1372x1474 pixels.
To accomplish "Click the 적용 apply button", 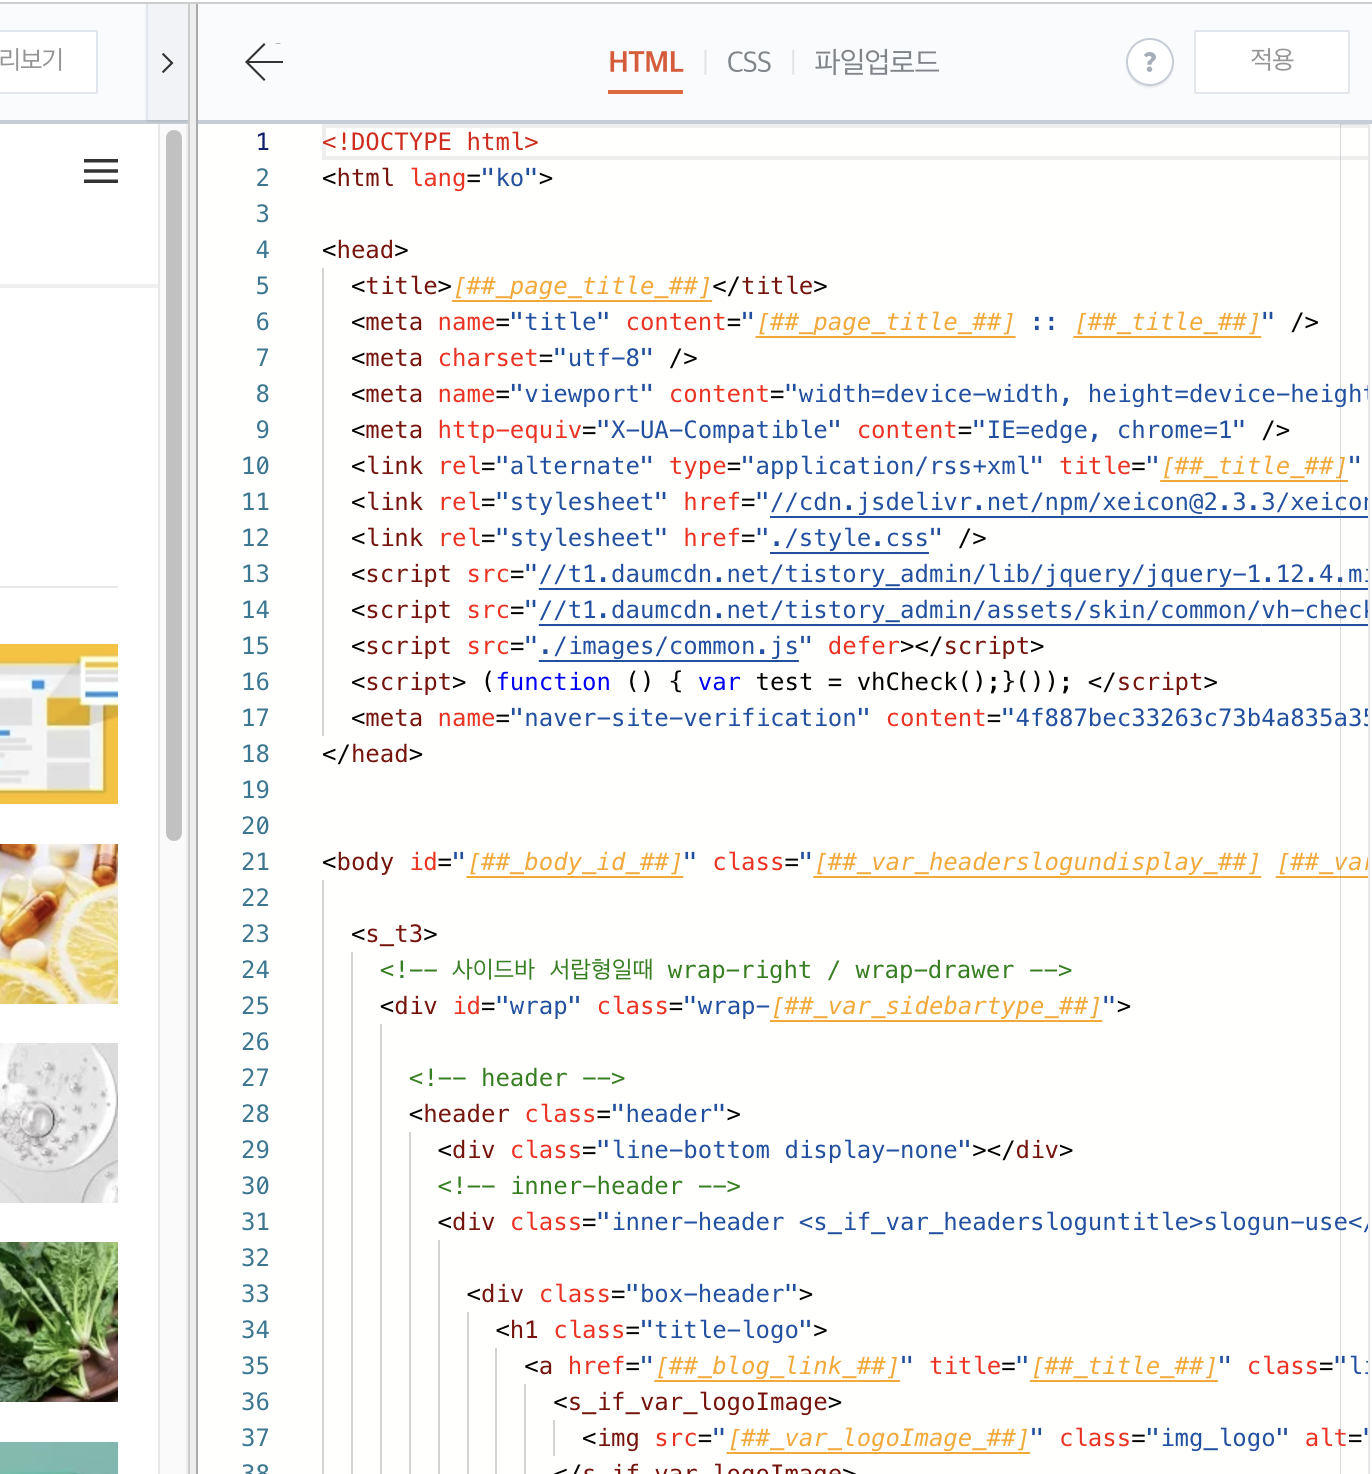I will point(1271,61).
